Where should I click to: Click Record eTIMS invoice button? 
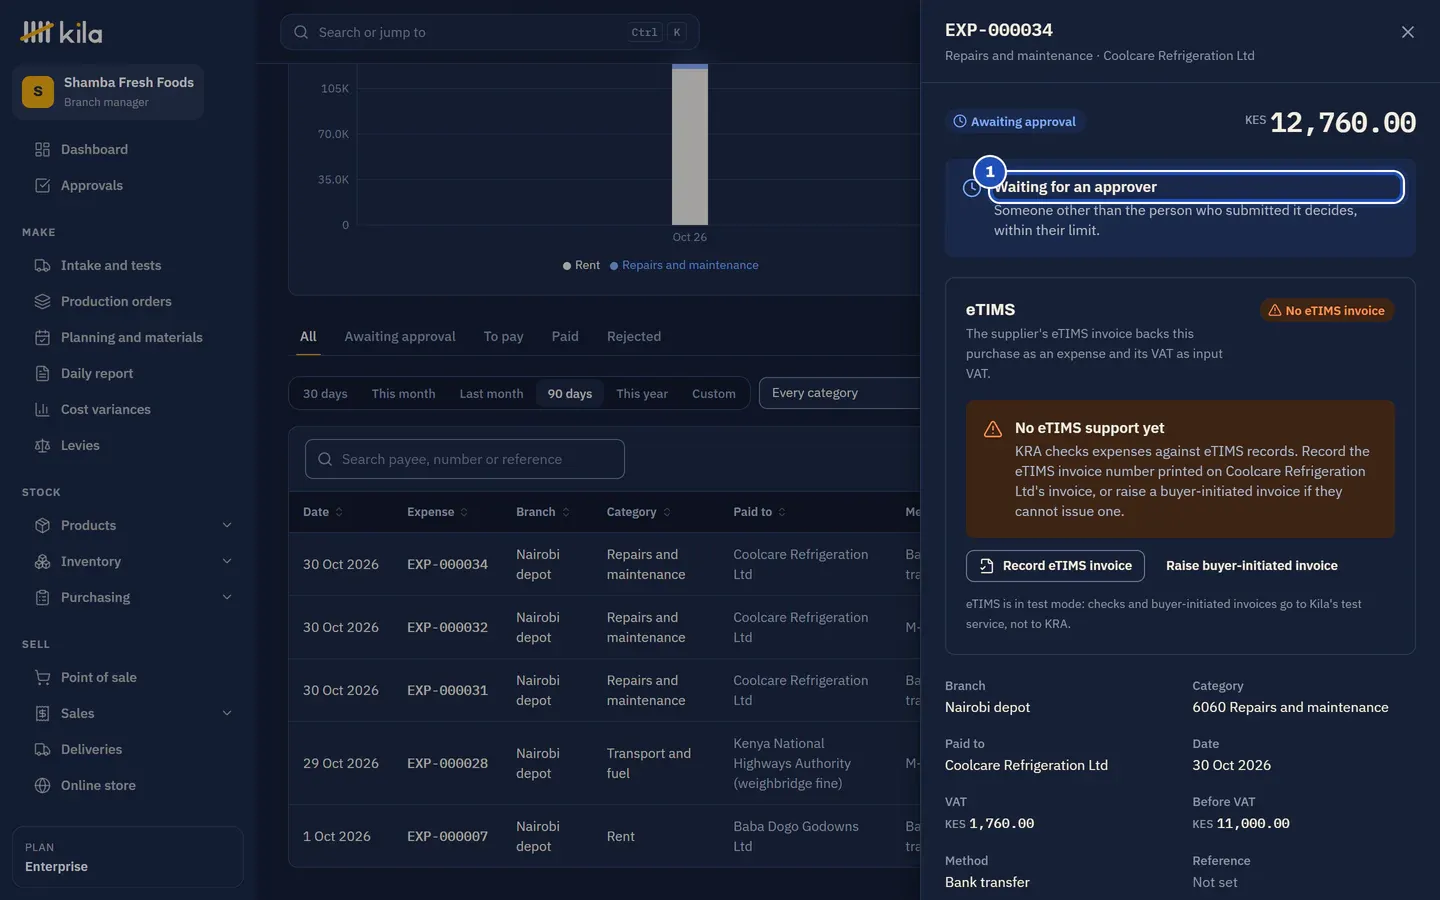[1055, 566]
